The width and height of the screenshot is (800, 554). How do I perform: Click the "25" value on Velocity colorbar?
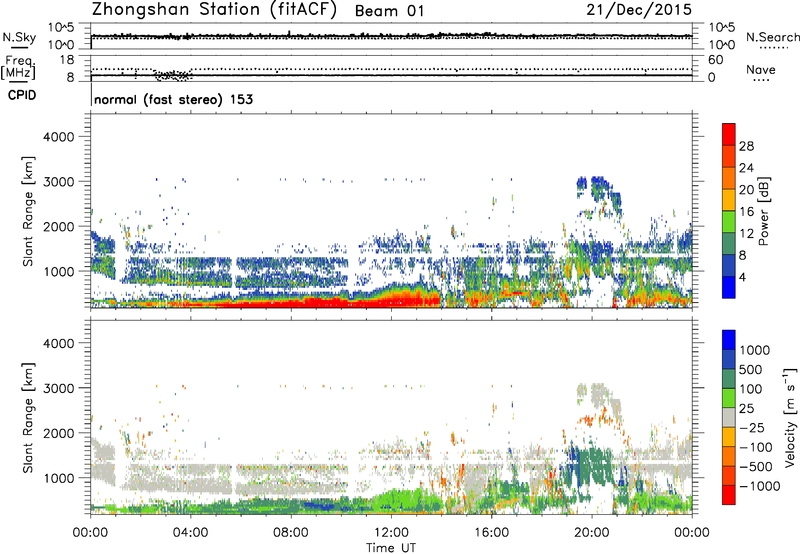[747, 409]
